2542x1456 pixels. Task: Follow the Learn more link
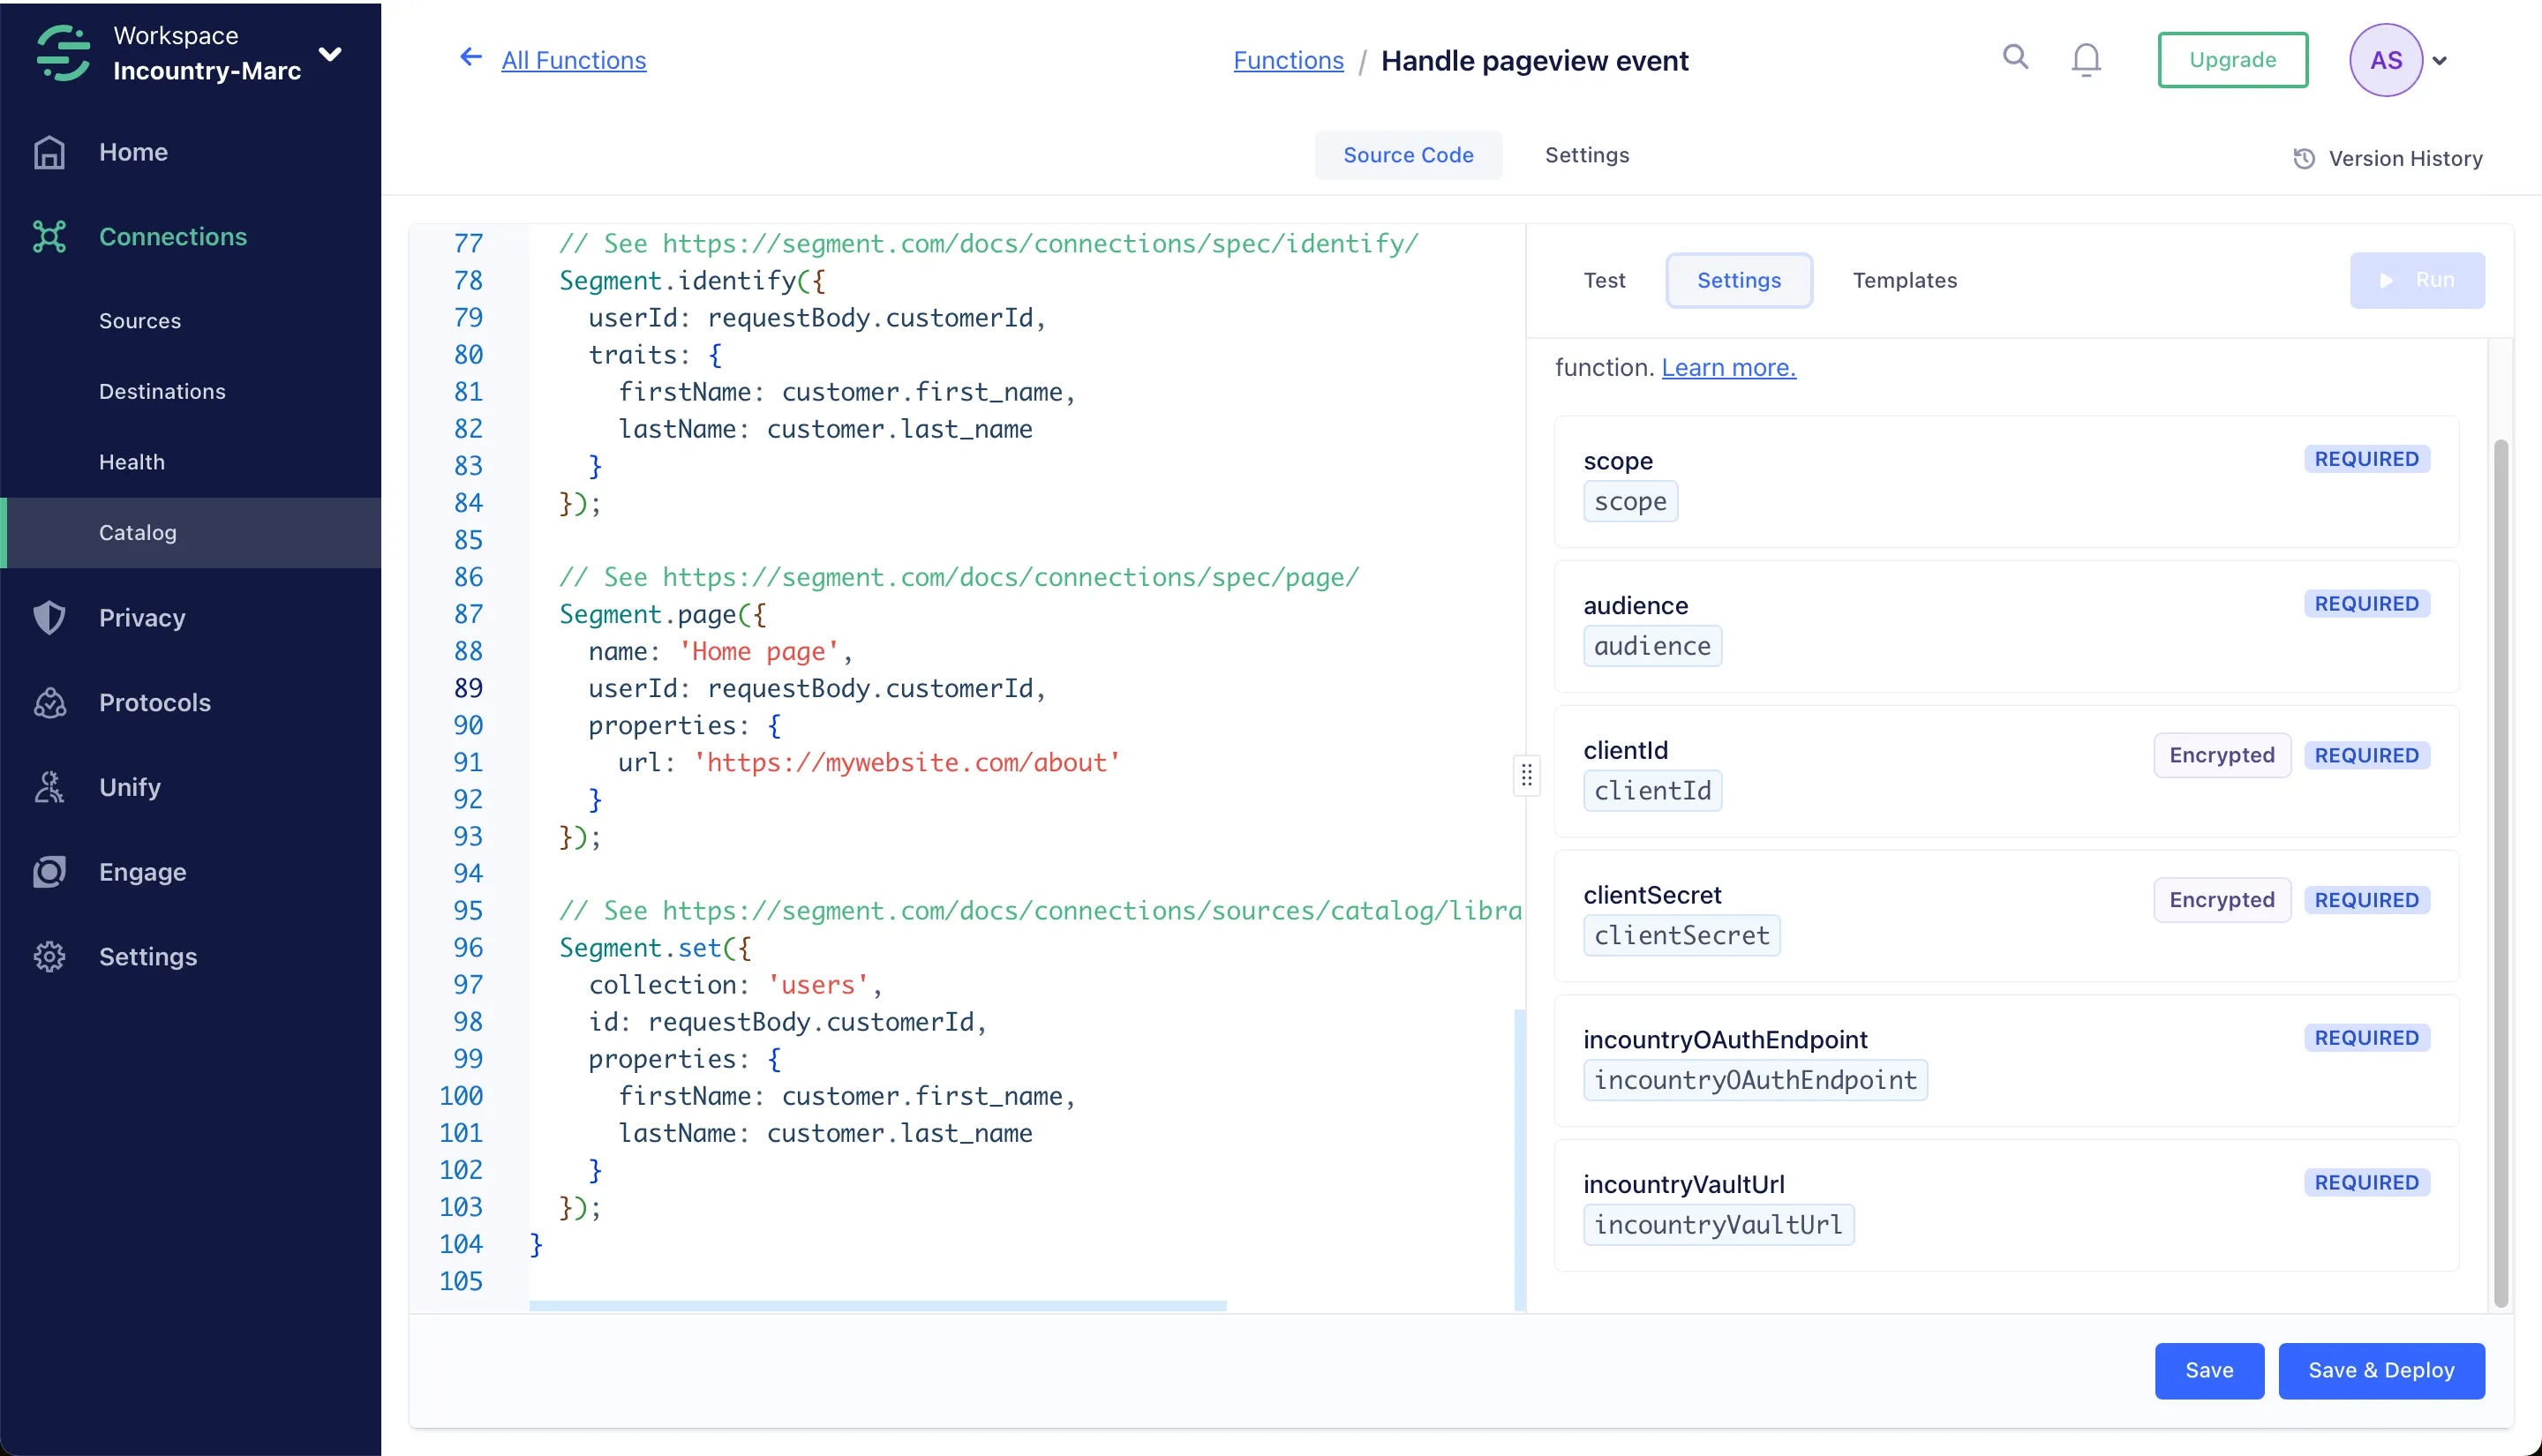click(1728, 368)
